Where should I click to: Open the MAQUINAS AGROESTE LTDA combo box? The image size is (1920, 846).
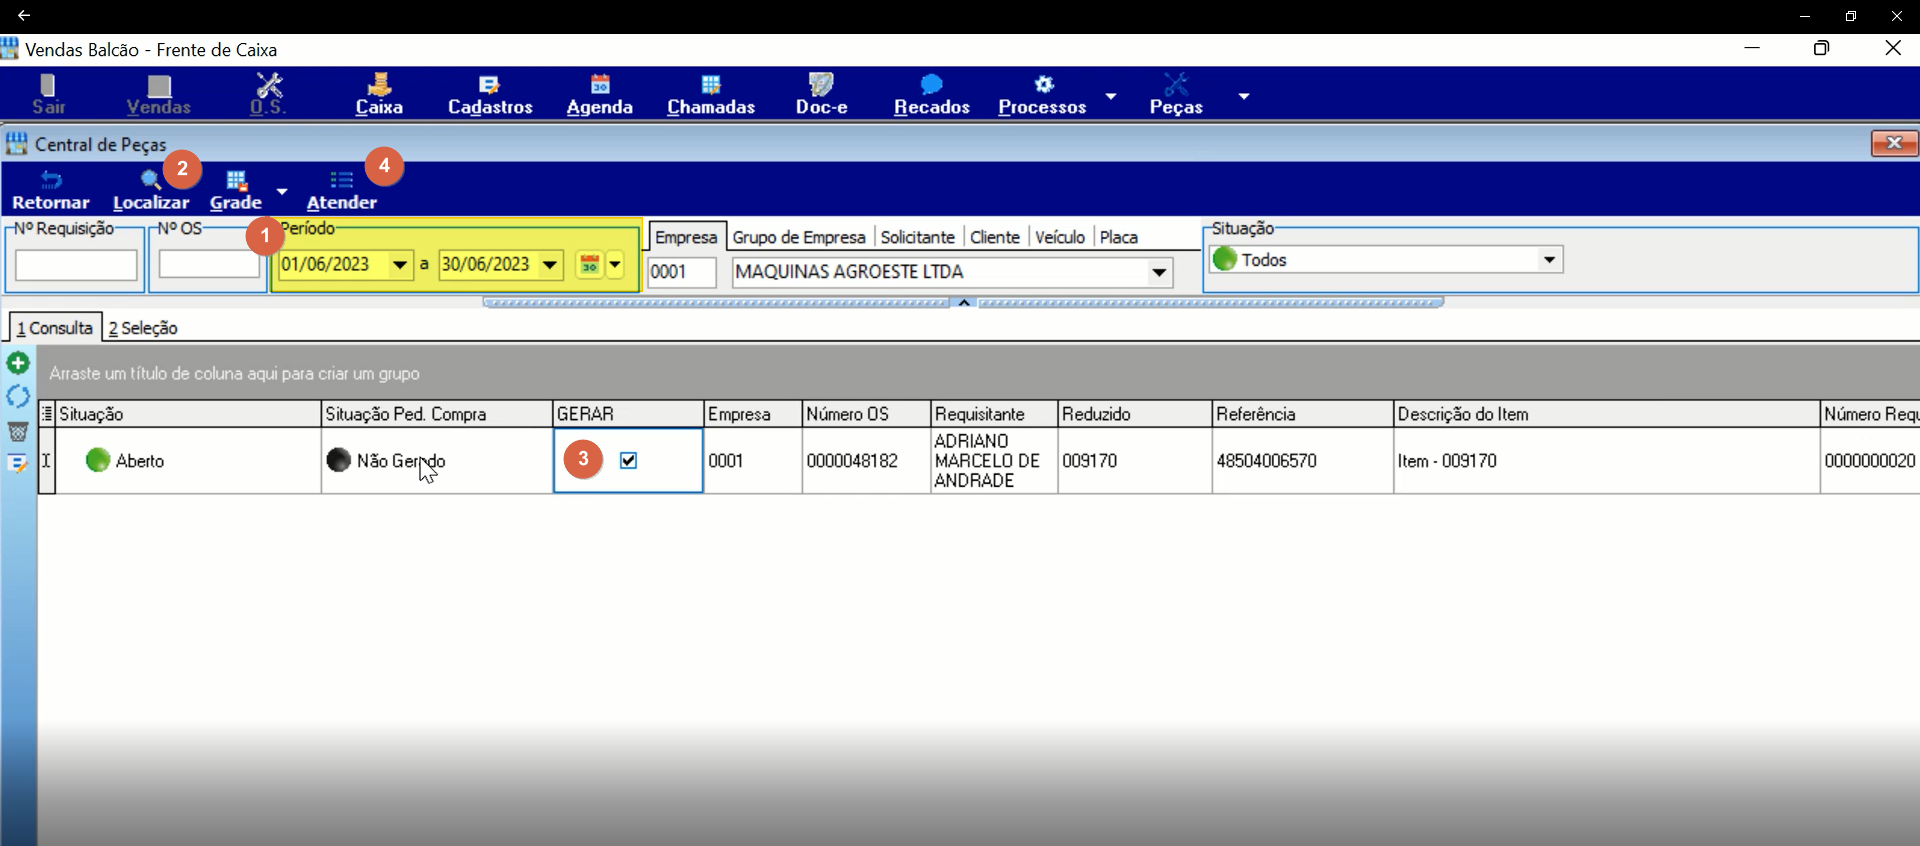point(1159,272)
